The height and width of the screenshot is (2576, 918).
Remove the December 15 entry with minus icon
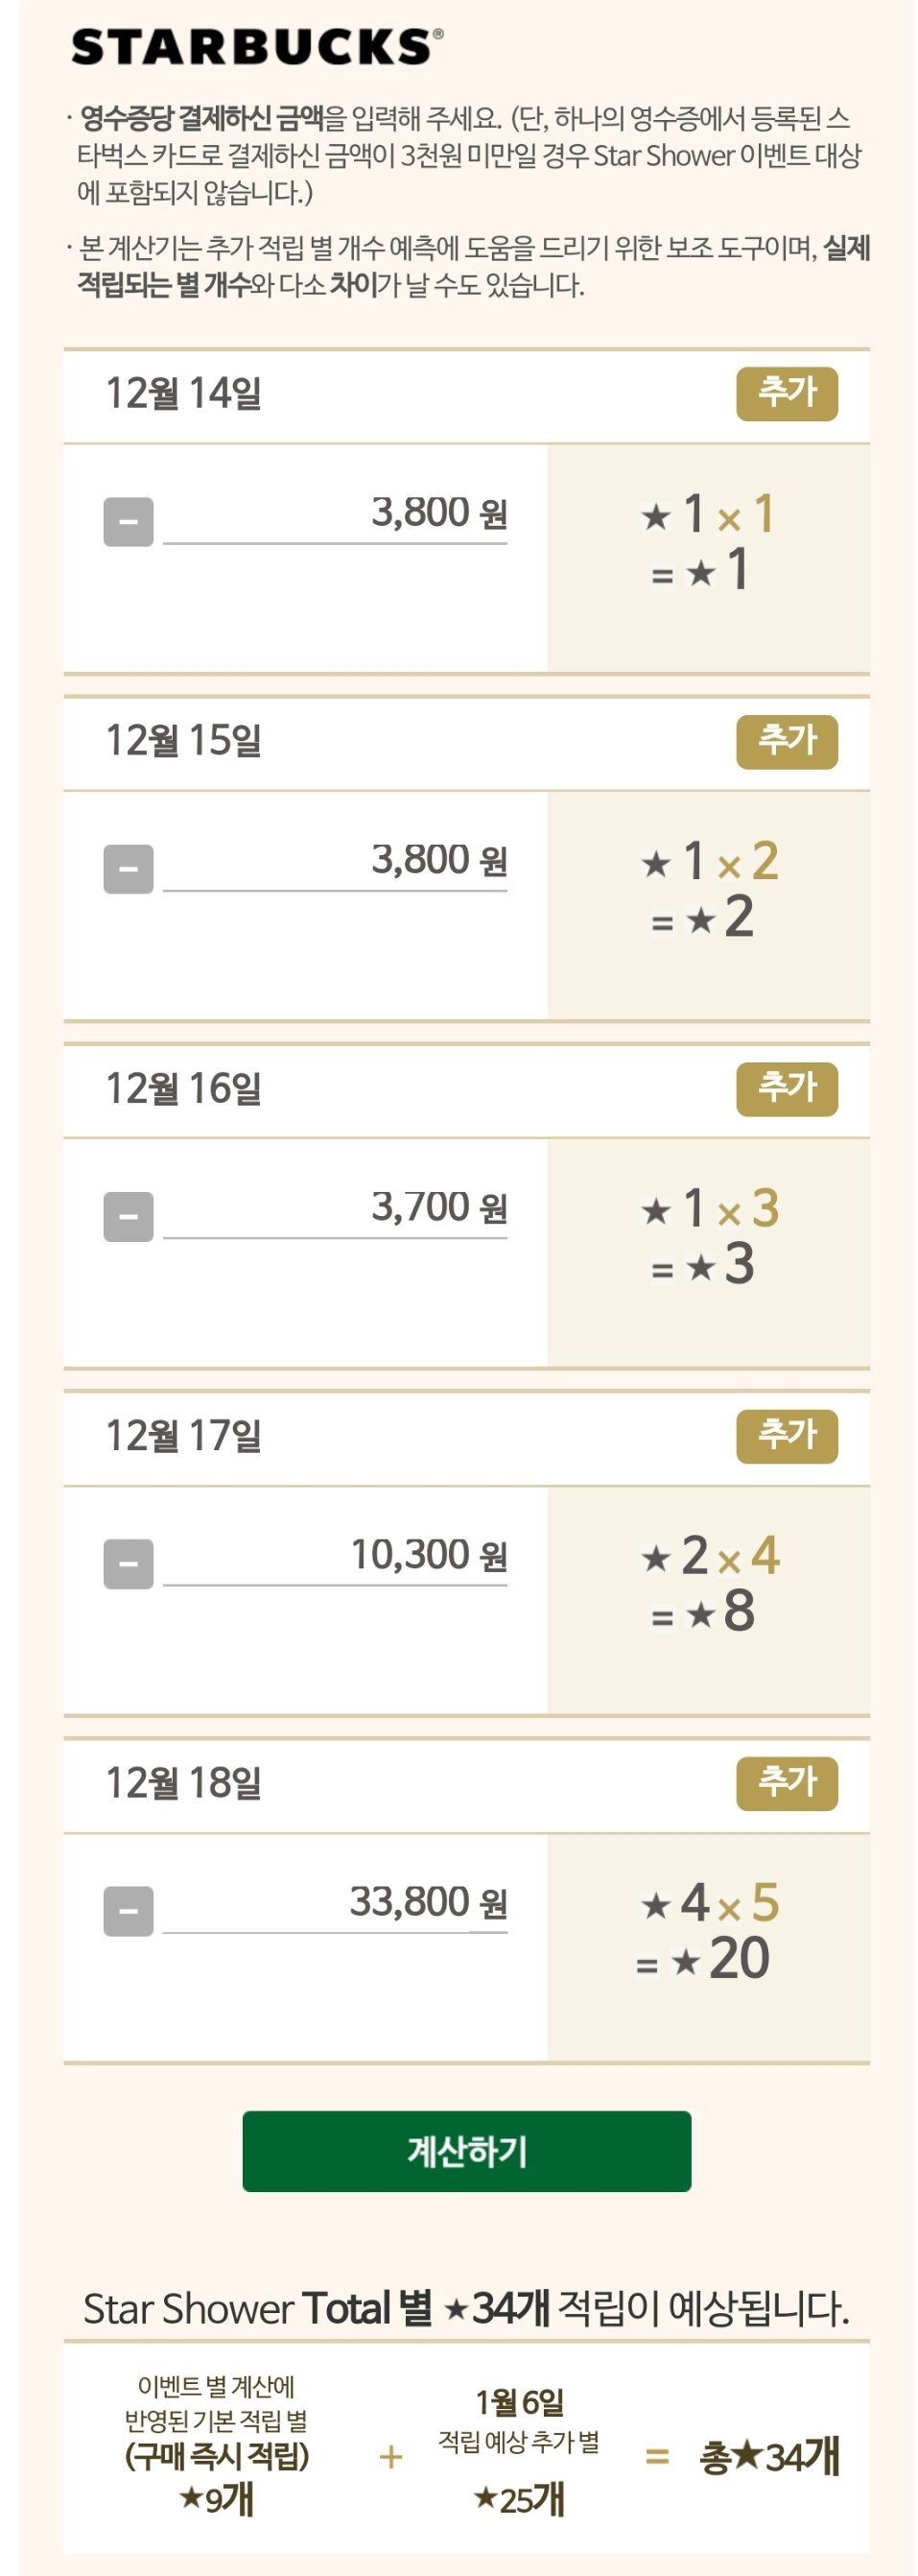point(128,868)
